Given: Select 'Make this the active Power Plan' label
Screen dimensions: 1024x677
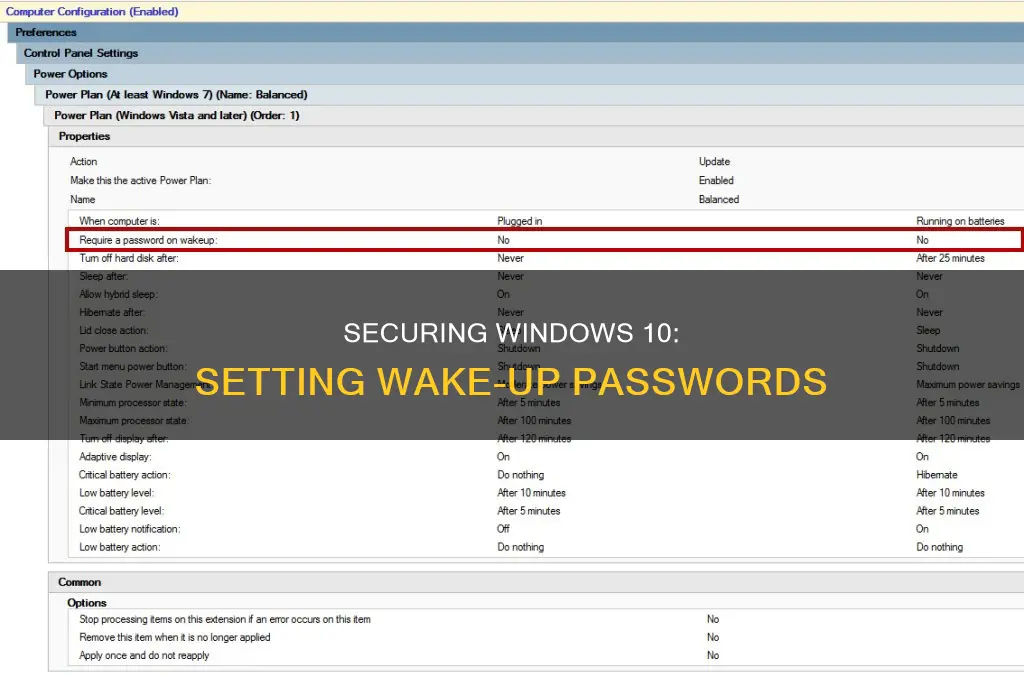Looking at the screenshot, I should (x=140, y=180).
